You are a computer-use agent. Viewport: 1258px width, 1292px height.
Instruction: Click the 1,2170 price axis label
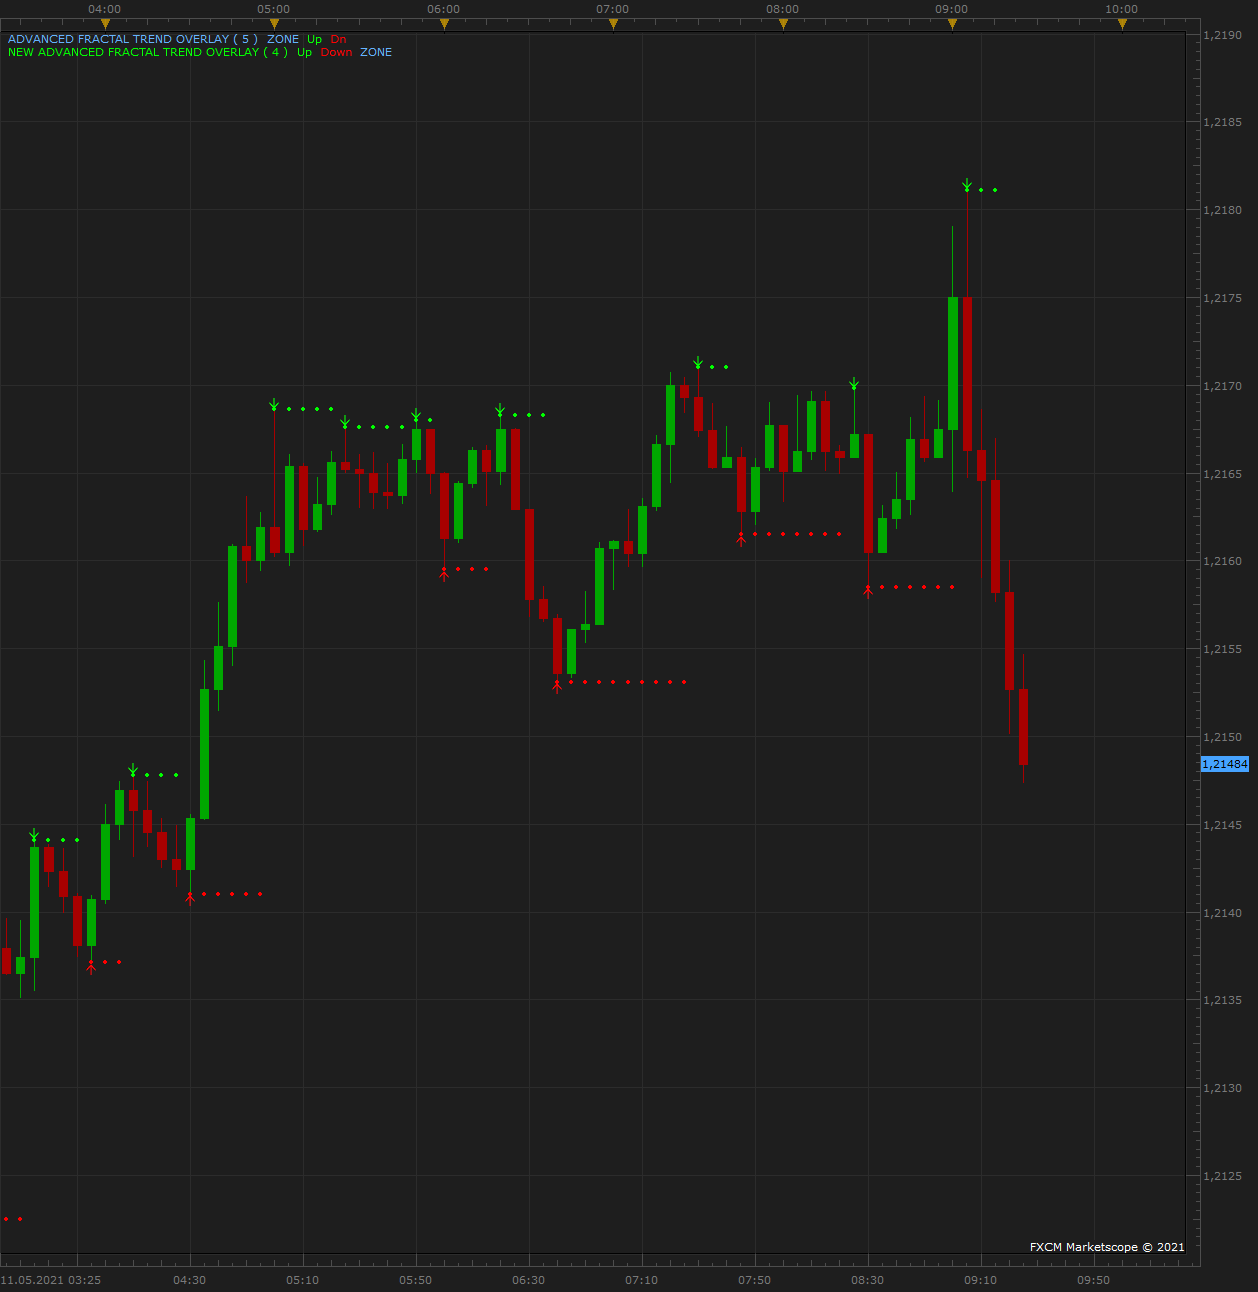click(1222, 386)
